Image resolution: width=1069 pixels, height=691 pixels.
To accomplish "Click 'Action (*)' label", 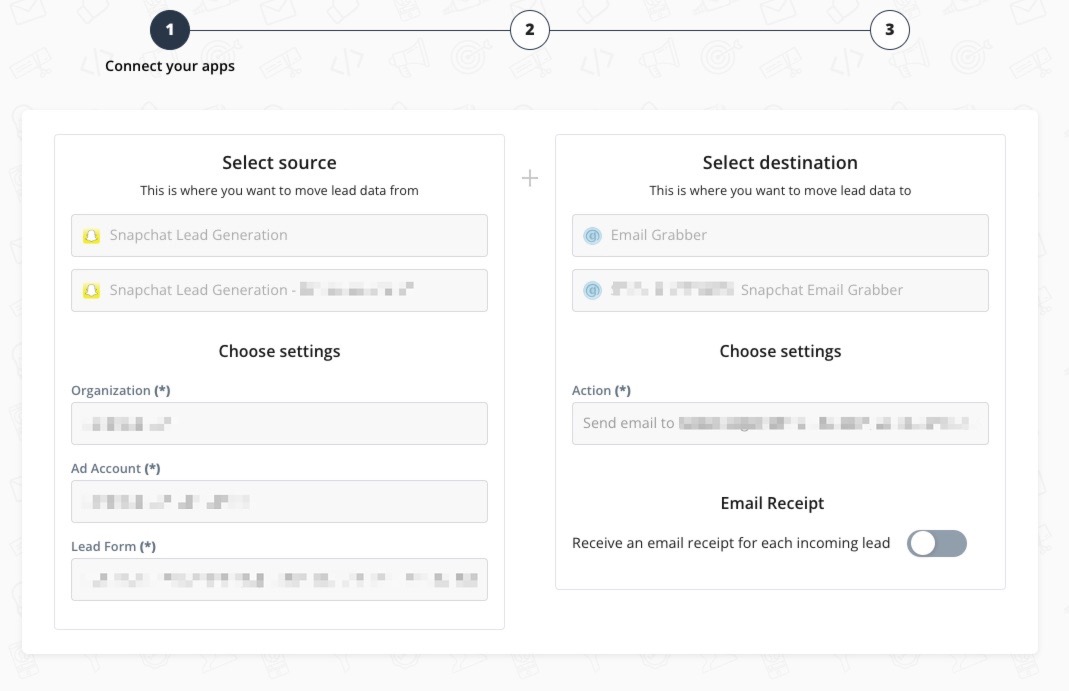I will (x=601, y=390).
